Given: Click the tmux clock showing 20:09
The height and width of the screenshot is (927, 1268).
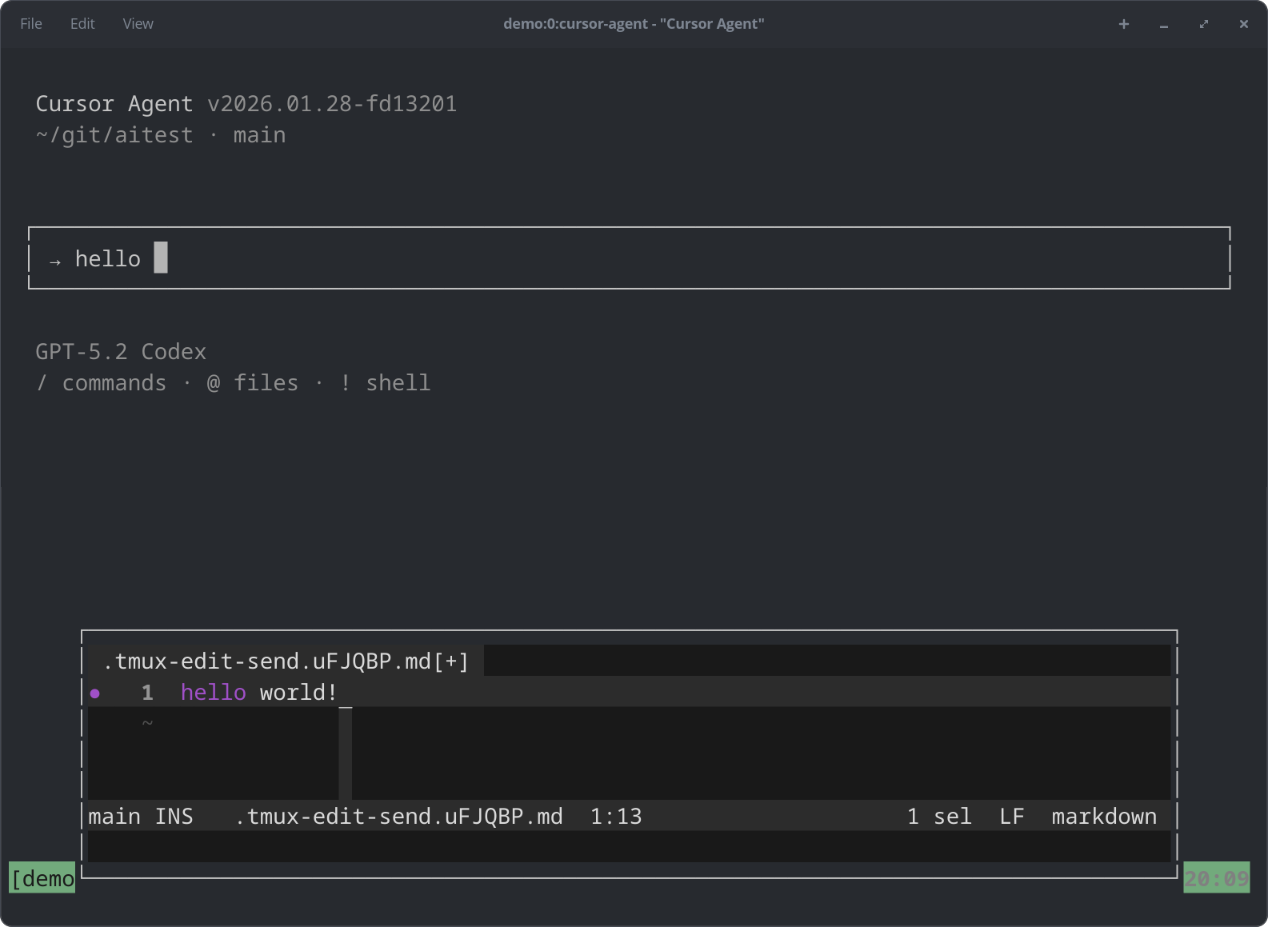Looking at the screenshot, I should (1216, 879).
